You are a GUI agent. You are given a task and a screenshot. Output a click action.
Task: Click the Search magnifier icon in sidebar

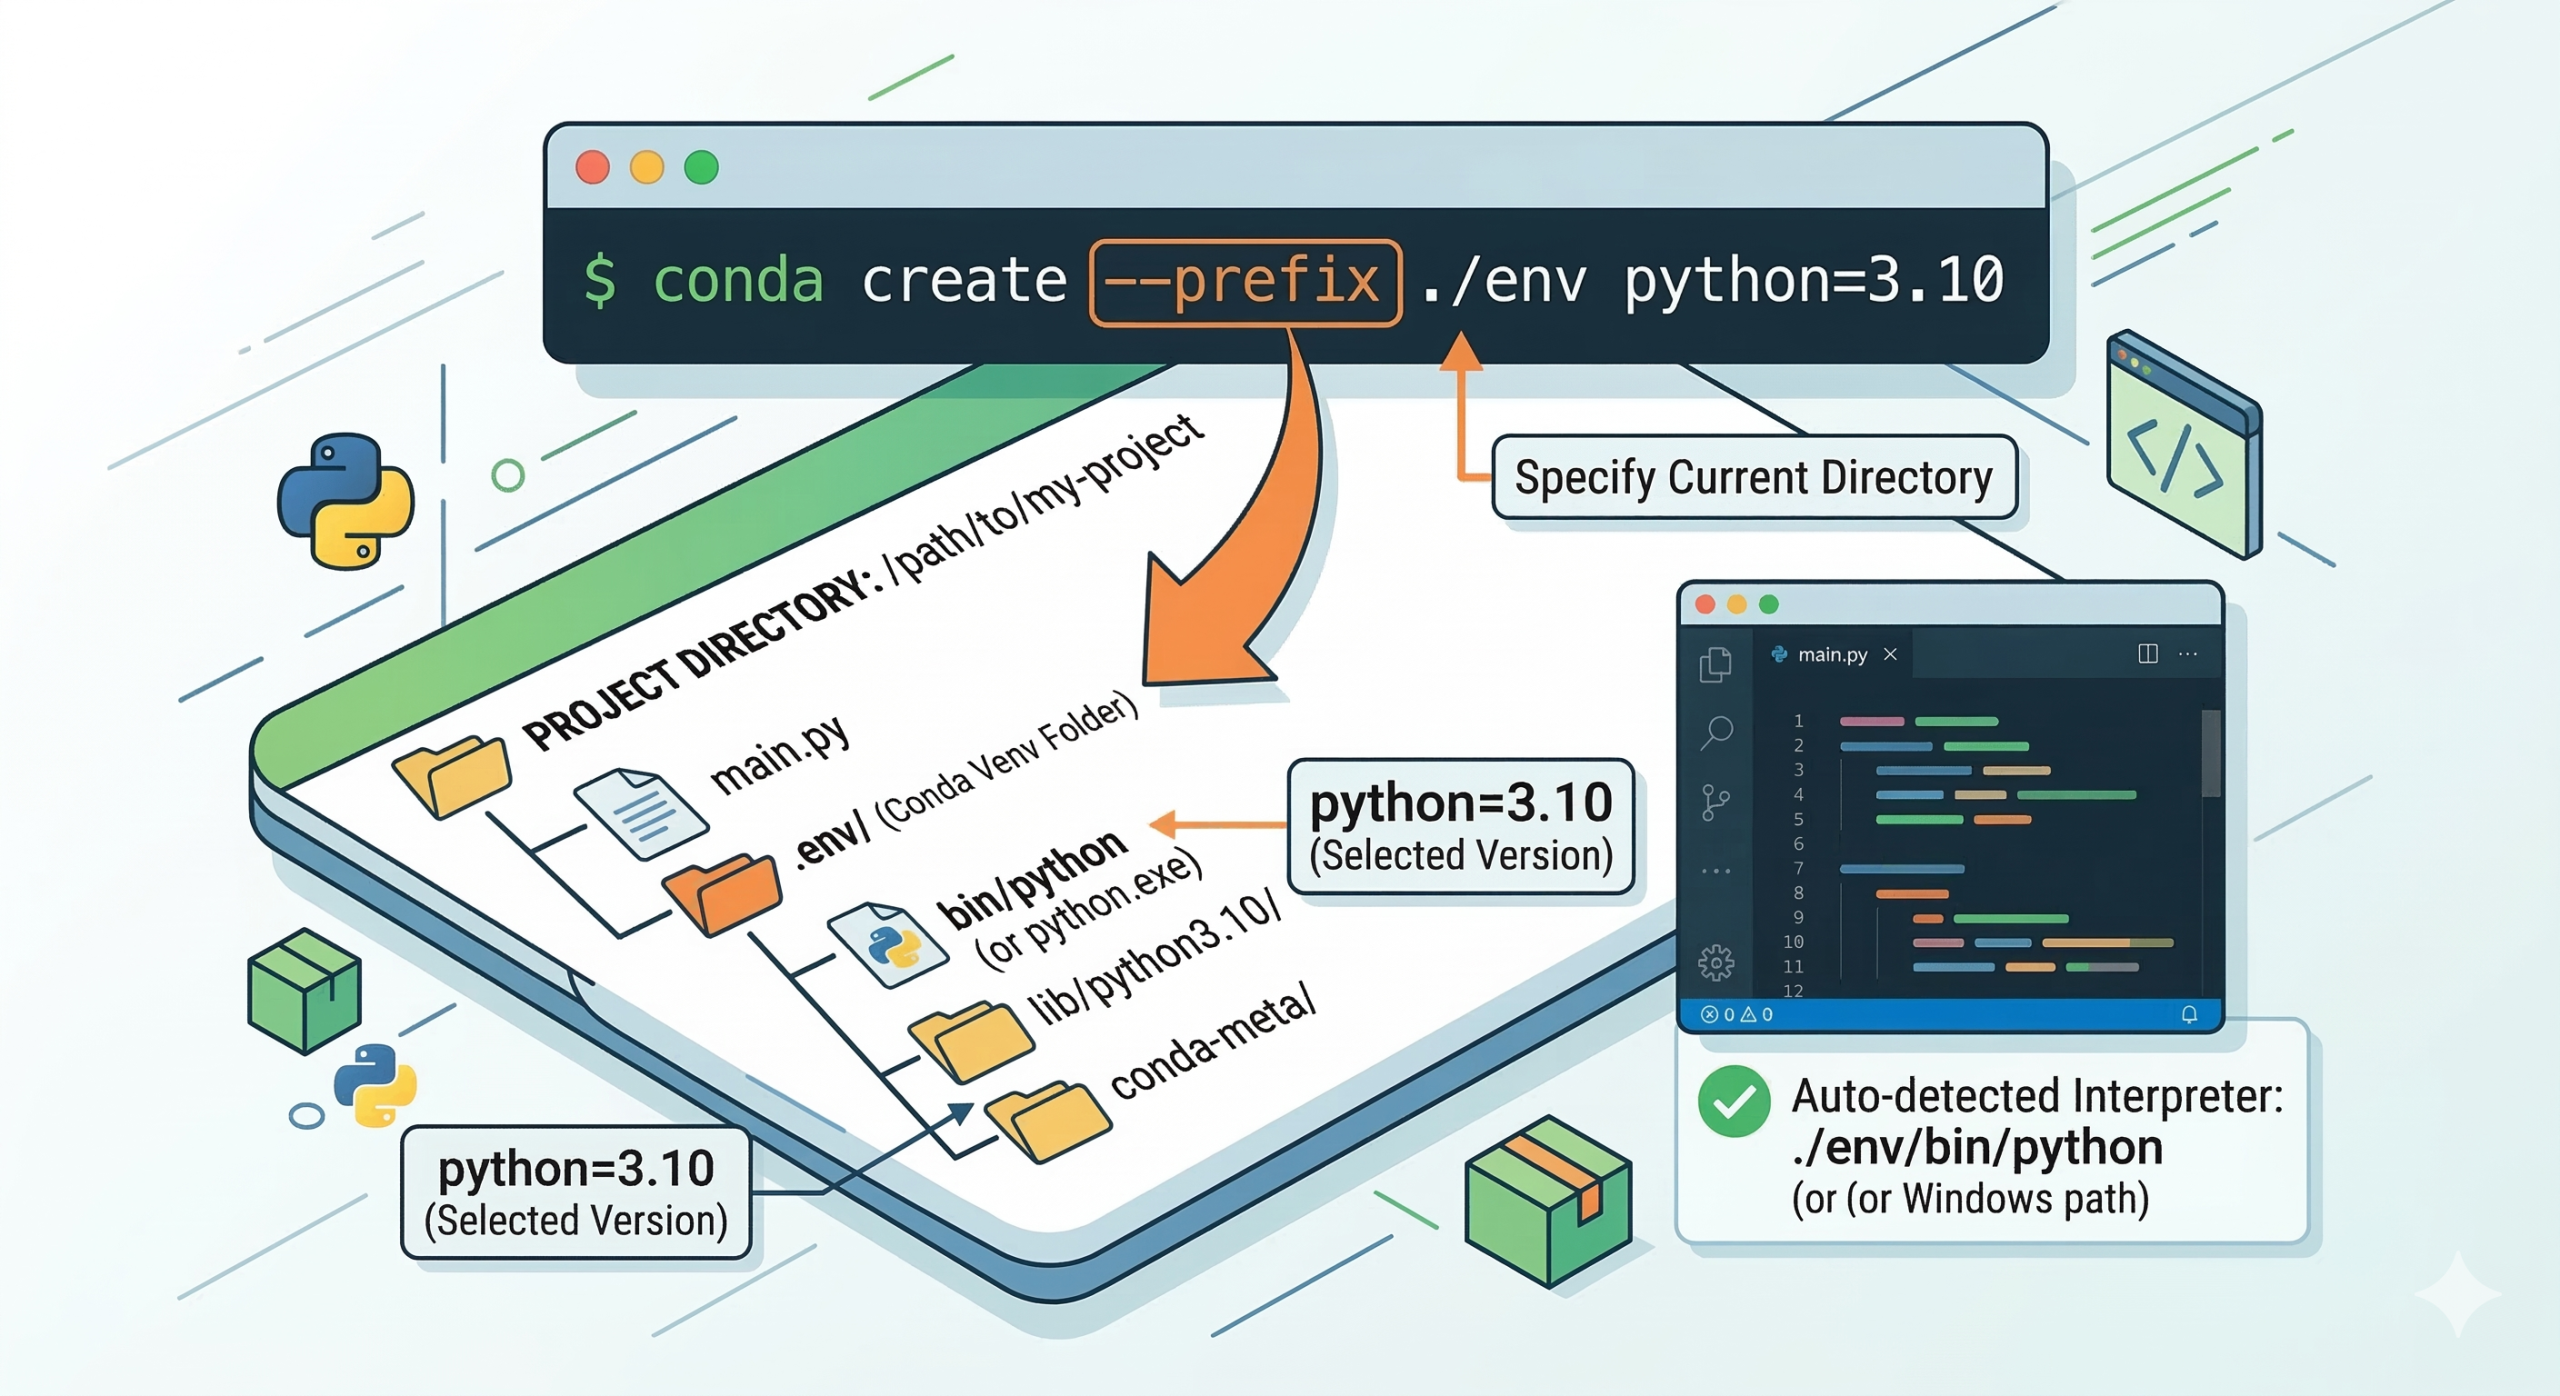tap(1716, 732)
